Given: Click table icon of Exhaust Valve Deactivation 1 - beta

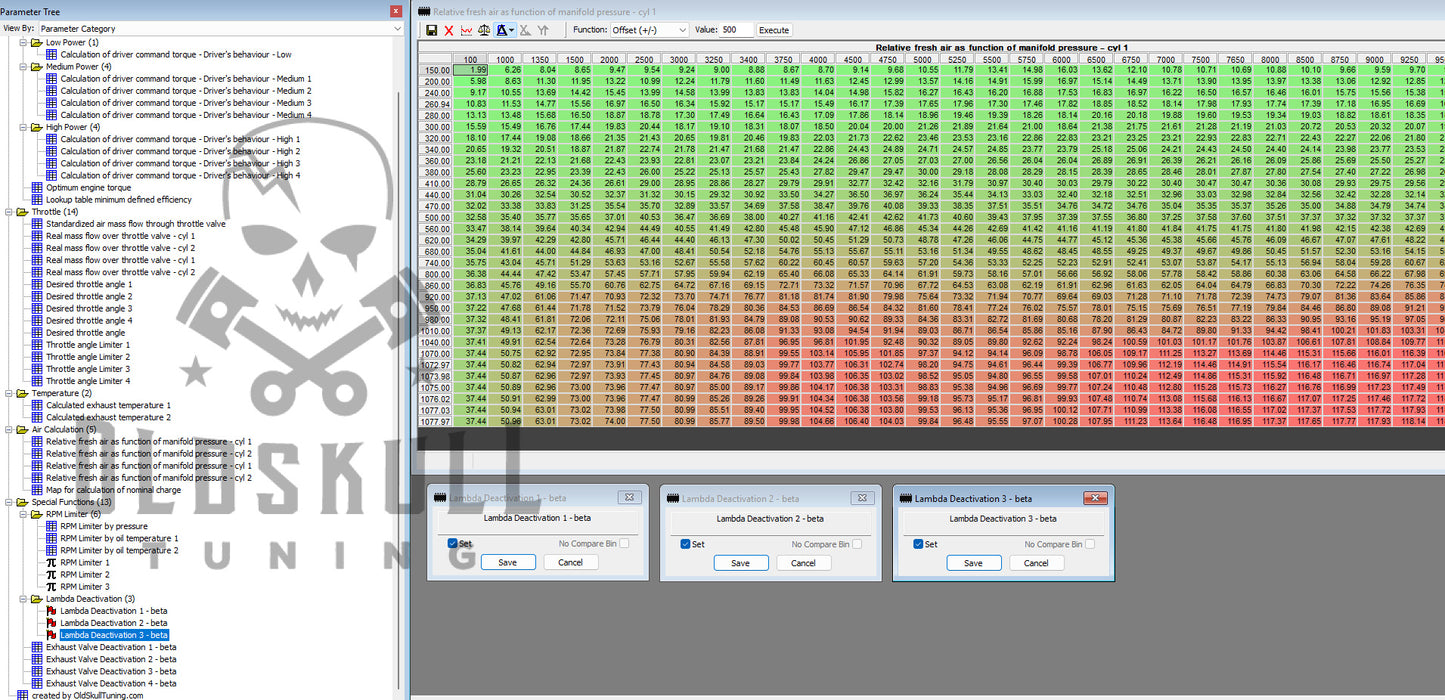Looking at the screenshot, I should [x=38, y=646].
